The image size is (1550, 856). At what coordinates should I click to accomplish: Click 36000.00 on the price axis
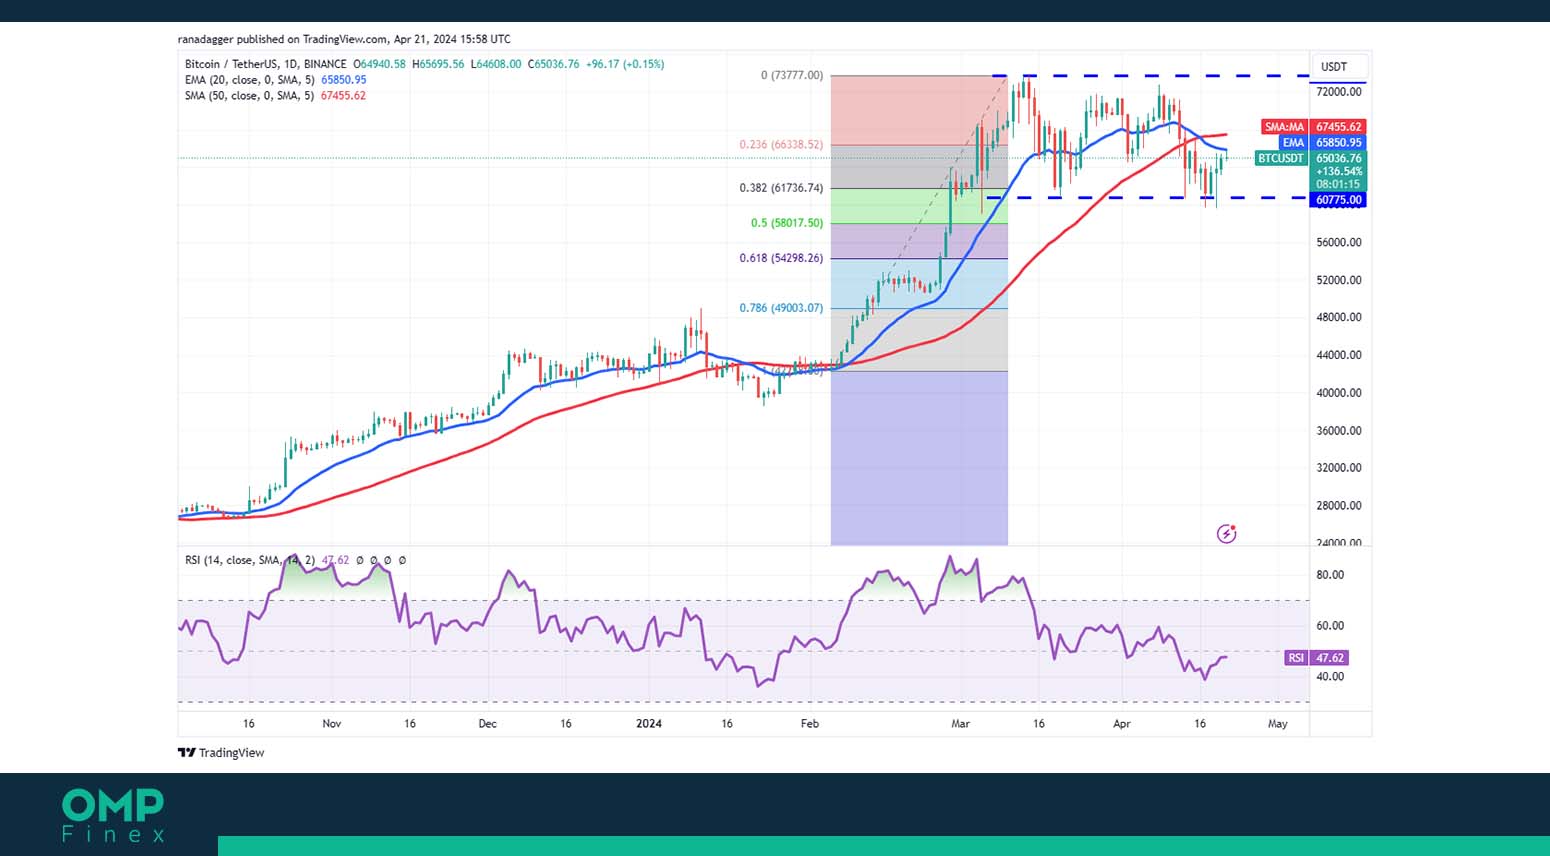[x=1338, y=431]
